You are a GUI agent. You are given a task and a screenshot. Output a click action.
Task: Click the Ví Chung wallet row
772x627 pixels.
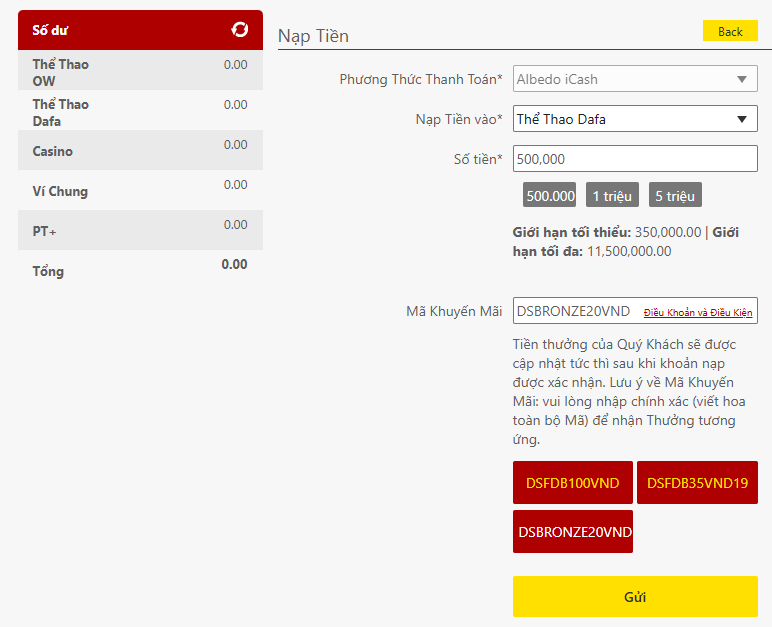coord(140,191)
